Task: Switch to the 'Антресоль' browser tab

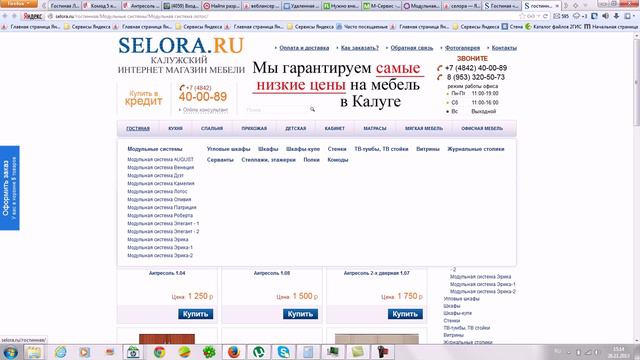Action: 141,6
